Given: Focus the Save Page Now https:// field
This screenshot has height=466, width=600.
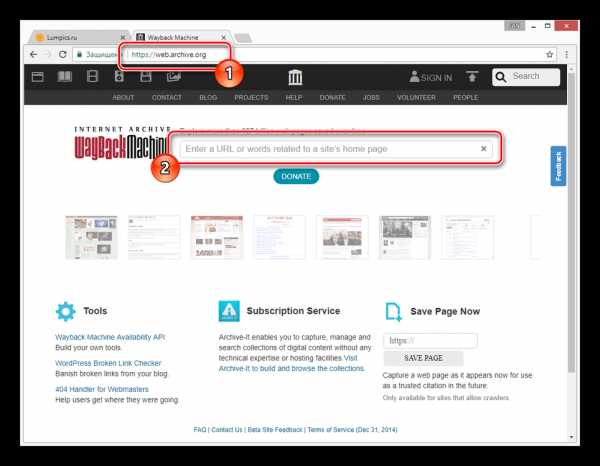Looking at the screenshot, I should pyautogui.click(x=430, y=341).
